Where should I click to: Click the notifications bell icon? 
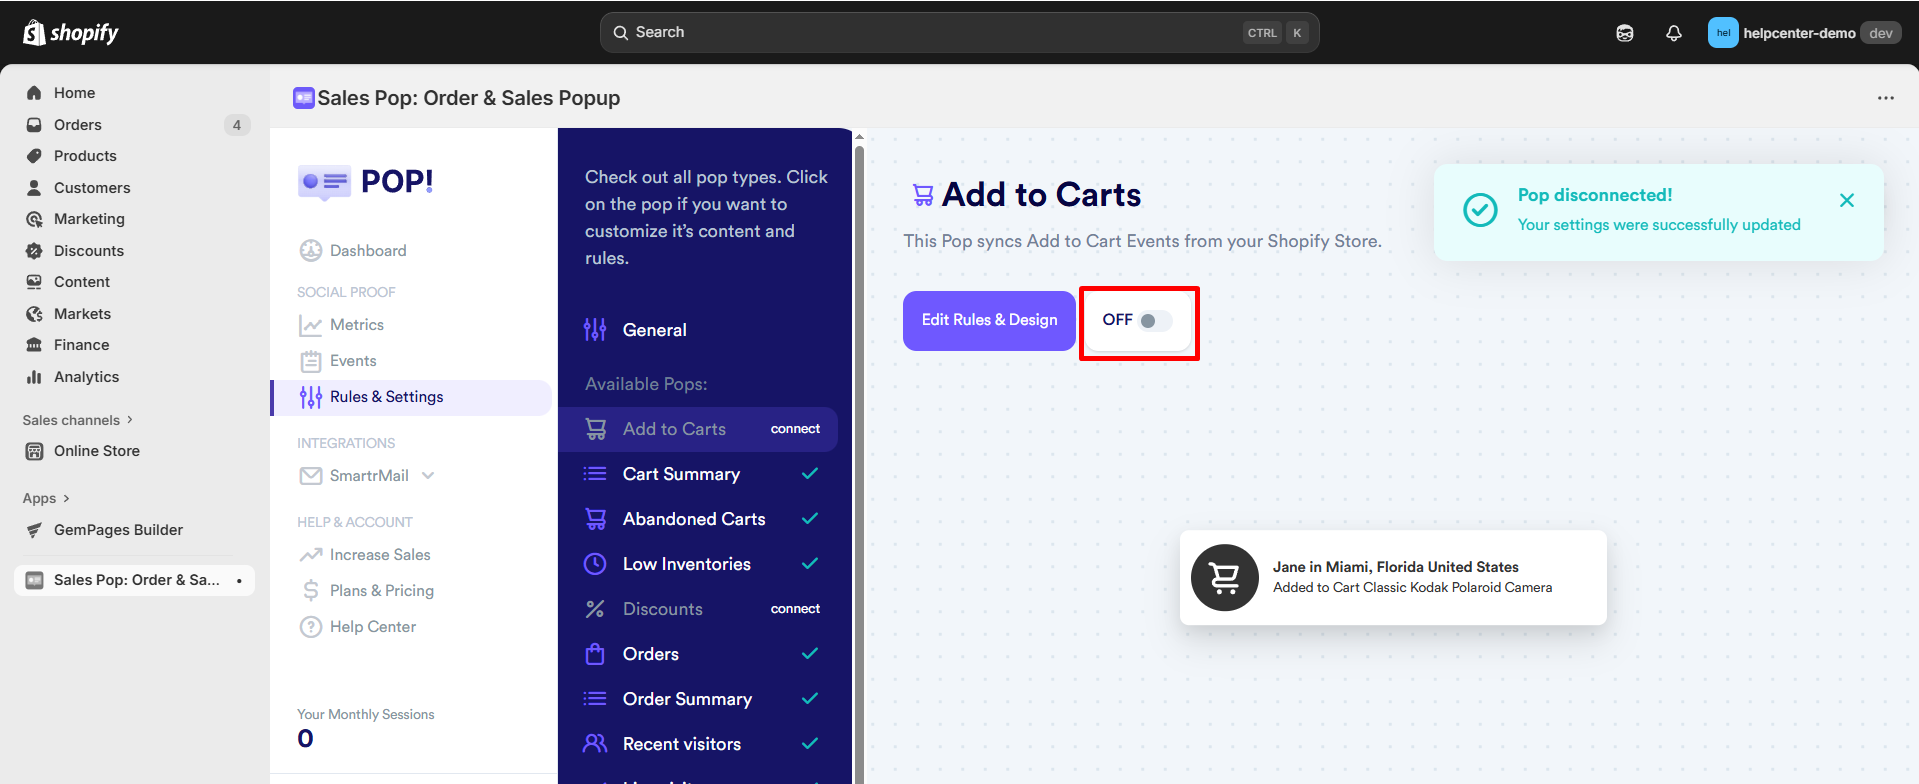[x=1673, y=33]
